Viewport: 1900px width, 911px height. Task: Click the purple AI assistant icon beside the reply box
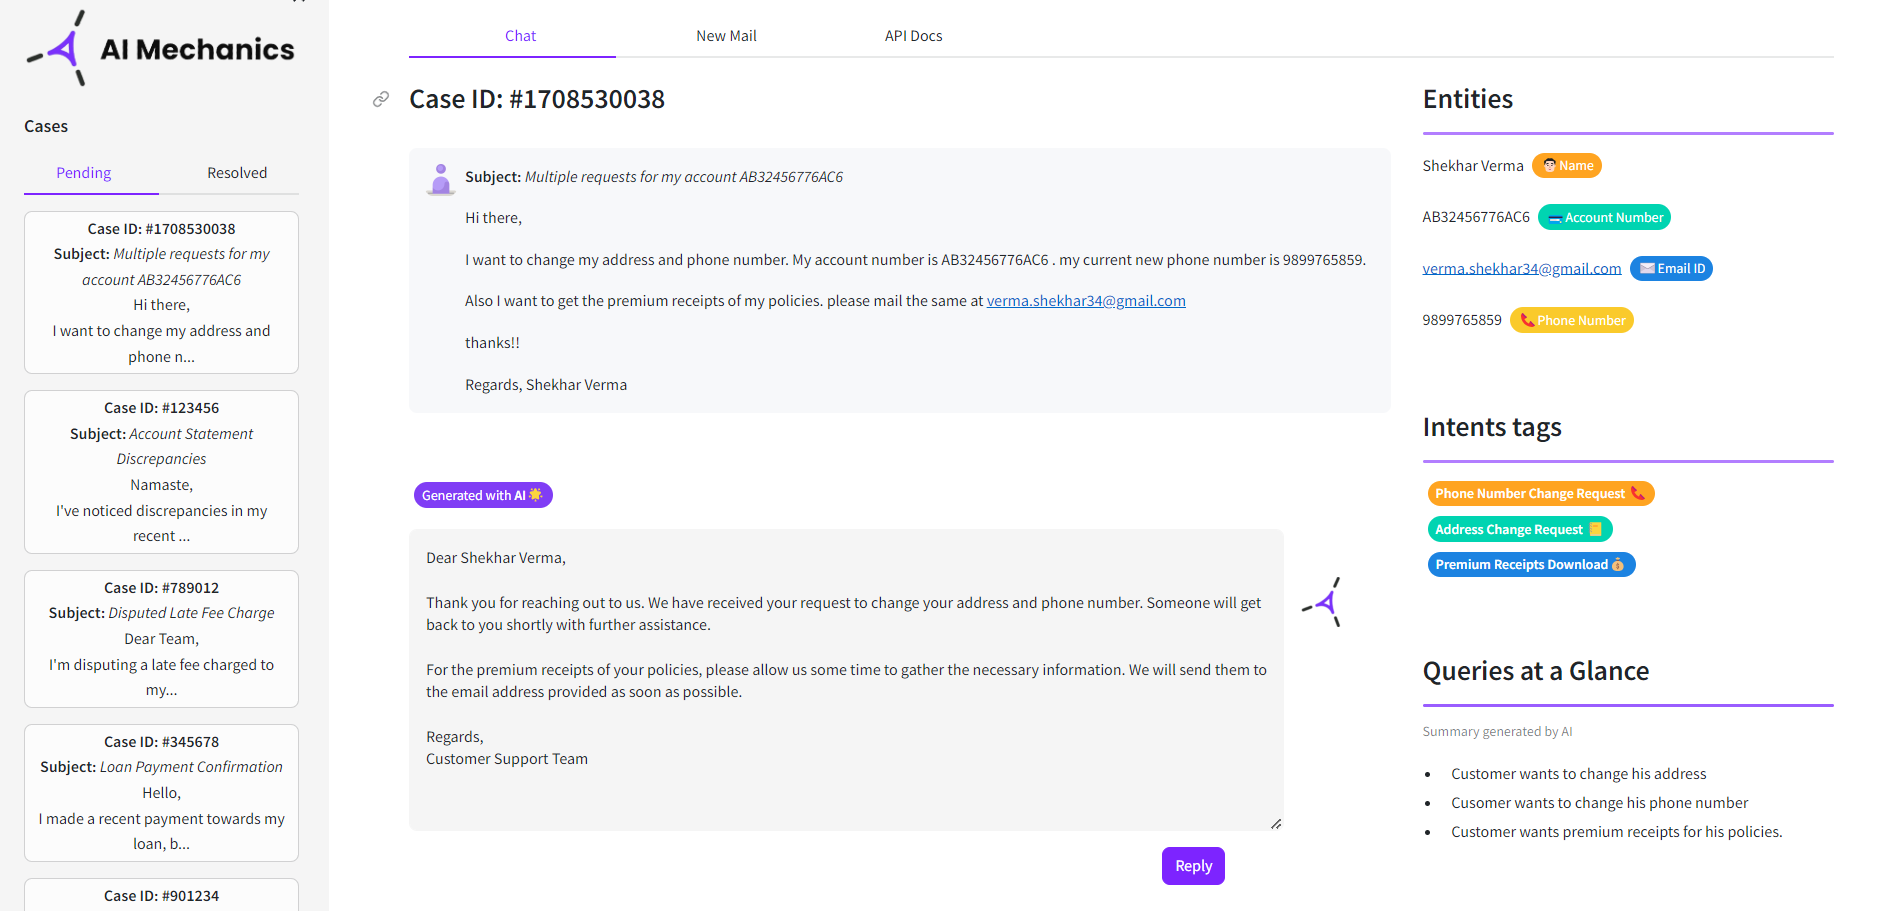pos(1322,601)
